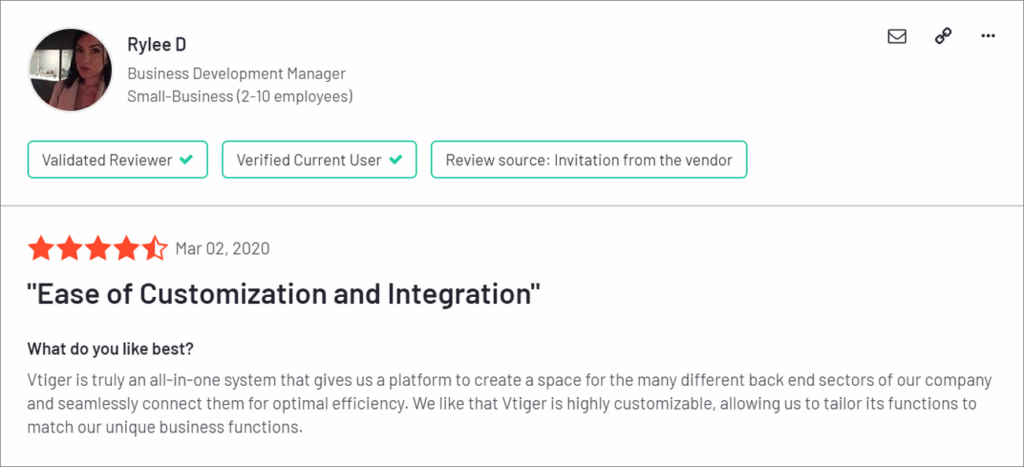Open the three-dot more options menu
1024x467 pixels.
988,36
